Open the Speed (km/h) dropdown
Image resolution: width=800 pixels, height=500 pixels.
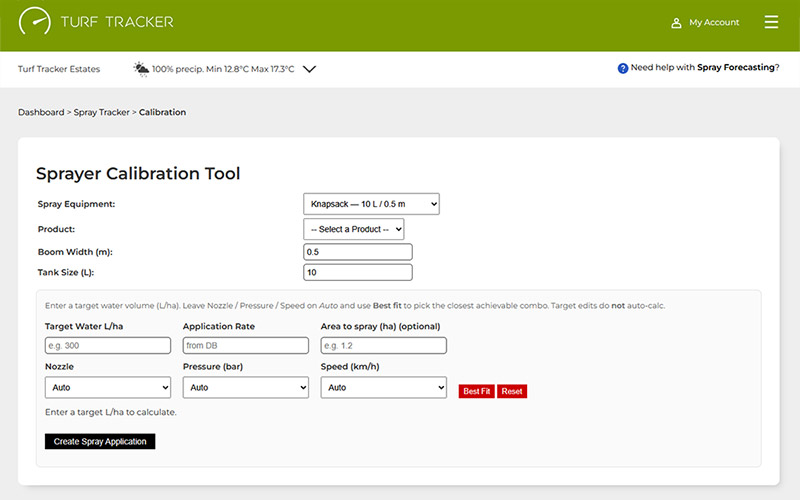point(383,387)
